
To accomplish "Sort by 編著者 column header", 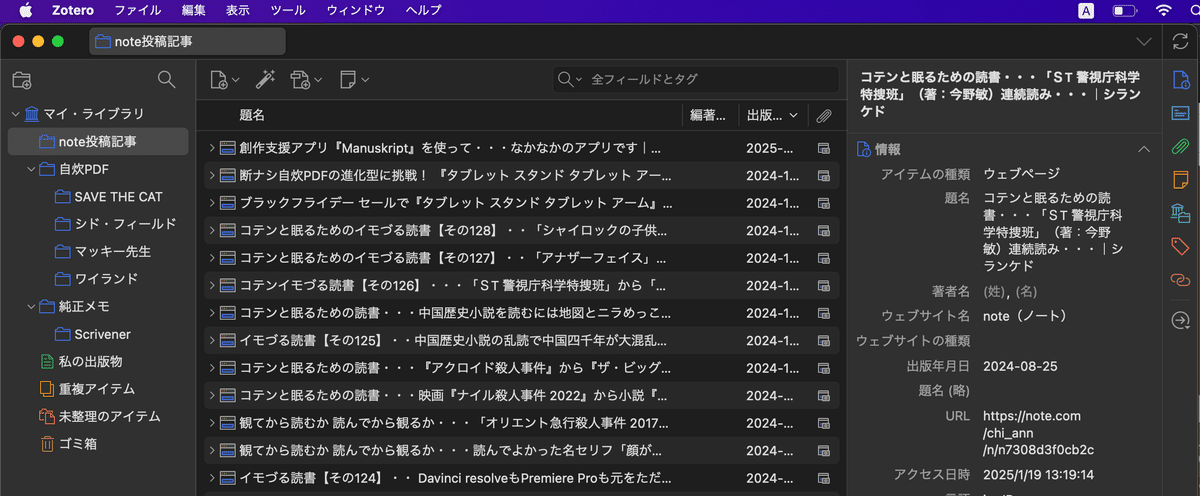I will (710, 115).
